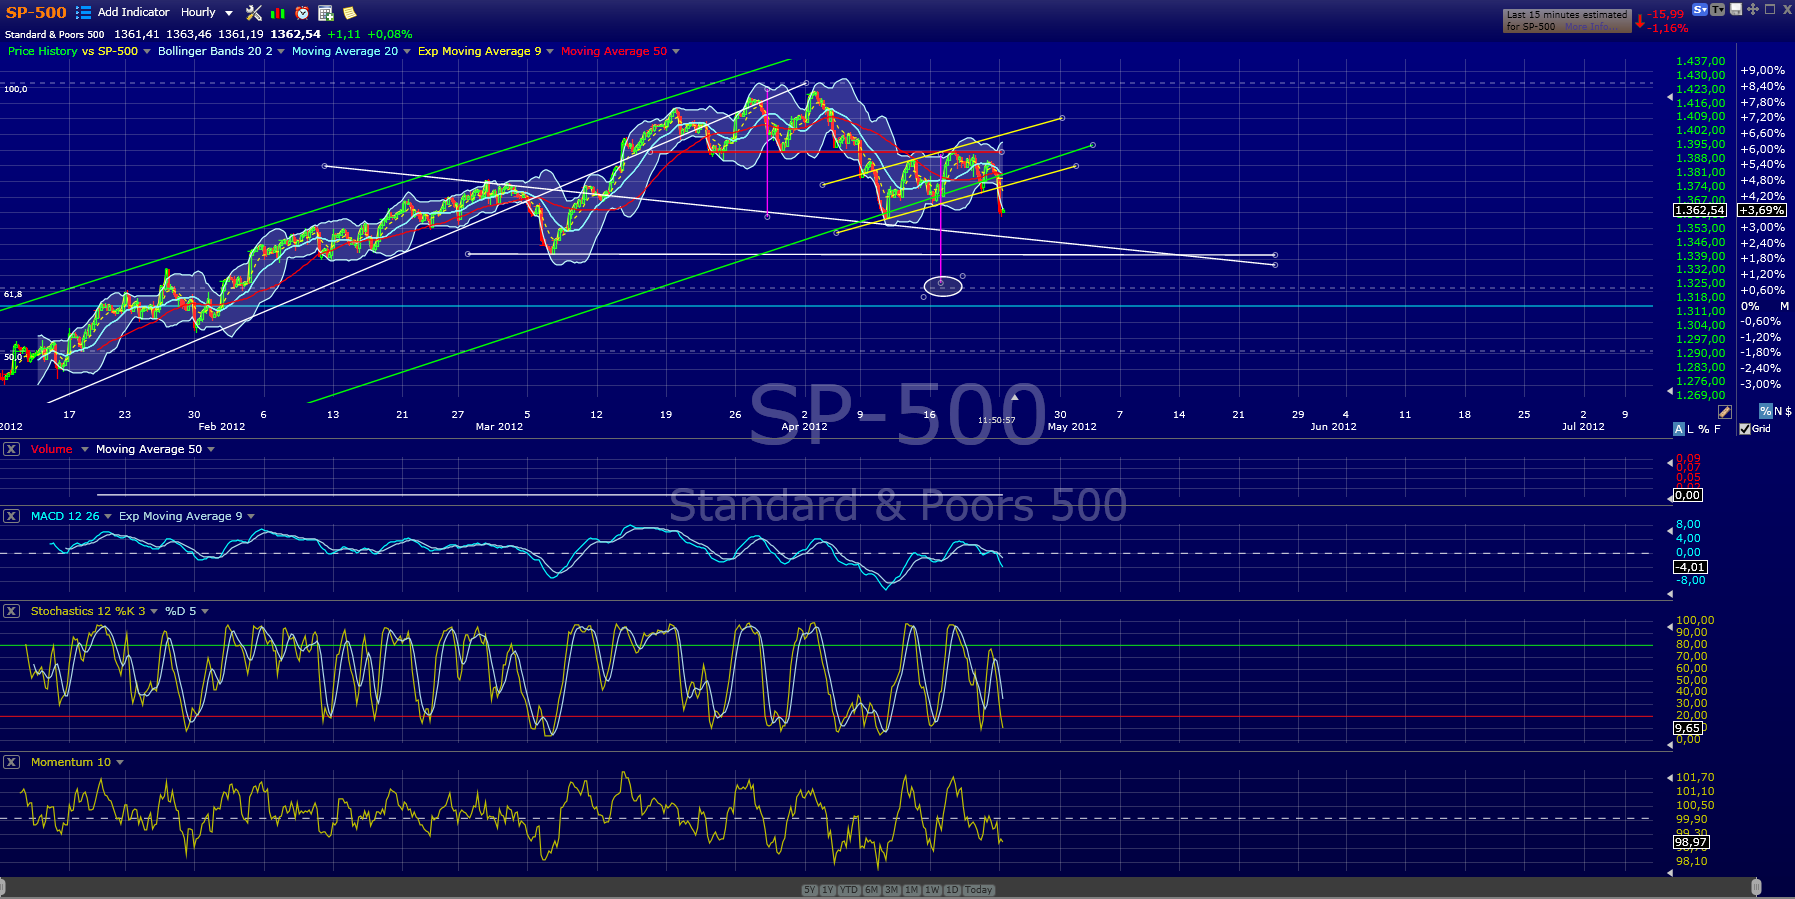The image size is (1795, 899).
Task: Click the SP-500 symbol title
Action: [36, 13]
